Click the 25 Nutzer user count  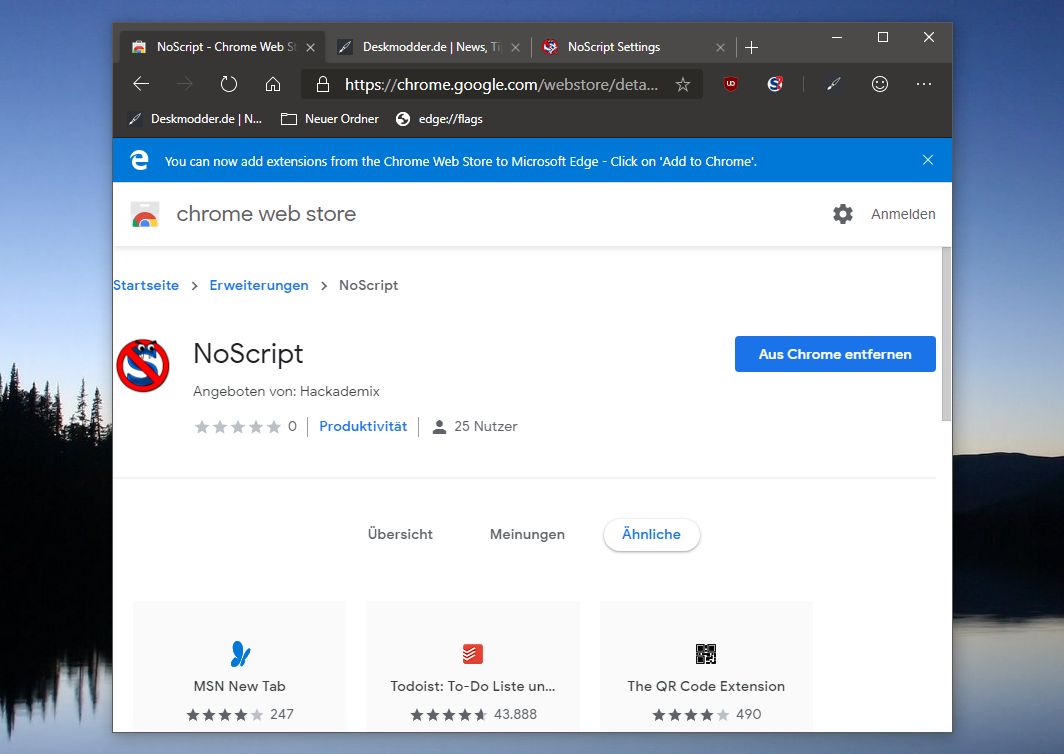475,426
